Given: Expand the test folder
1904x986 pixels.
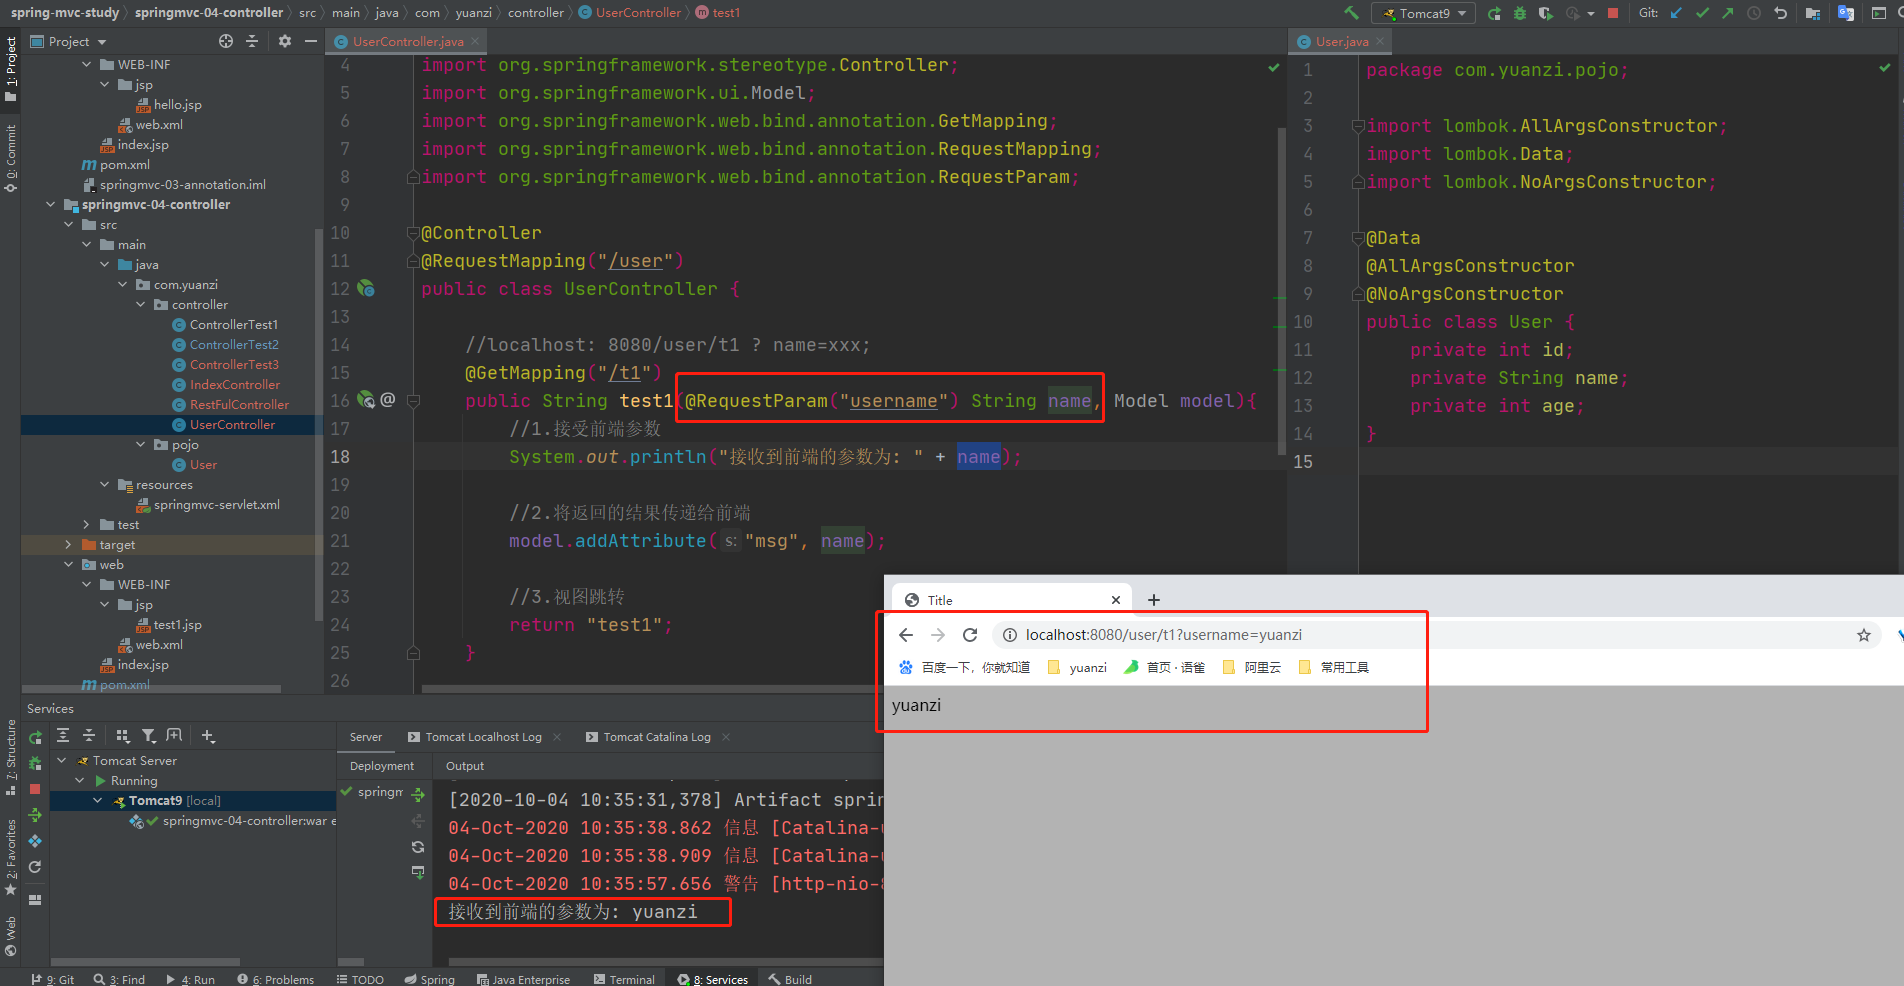Looking at the screenshot, I should [87, 525].
